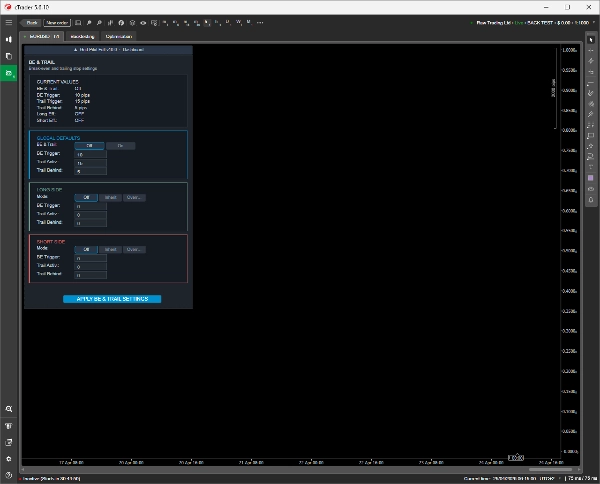Pick the purple drawing color swatch
This screenshot has height=484, width=600.
[591, 178]
